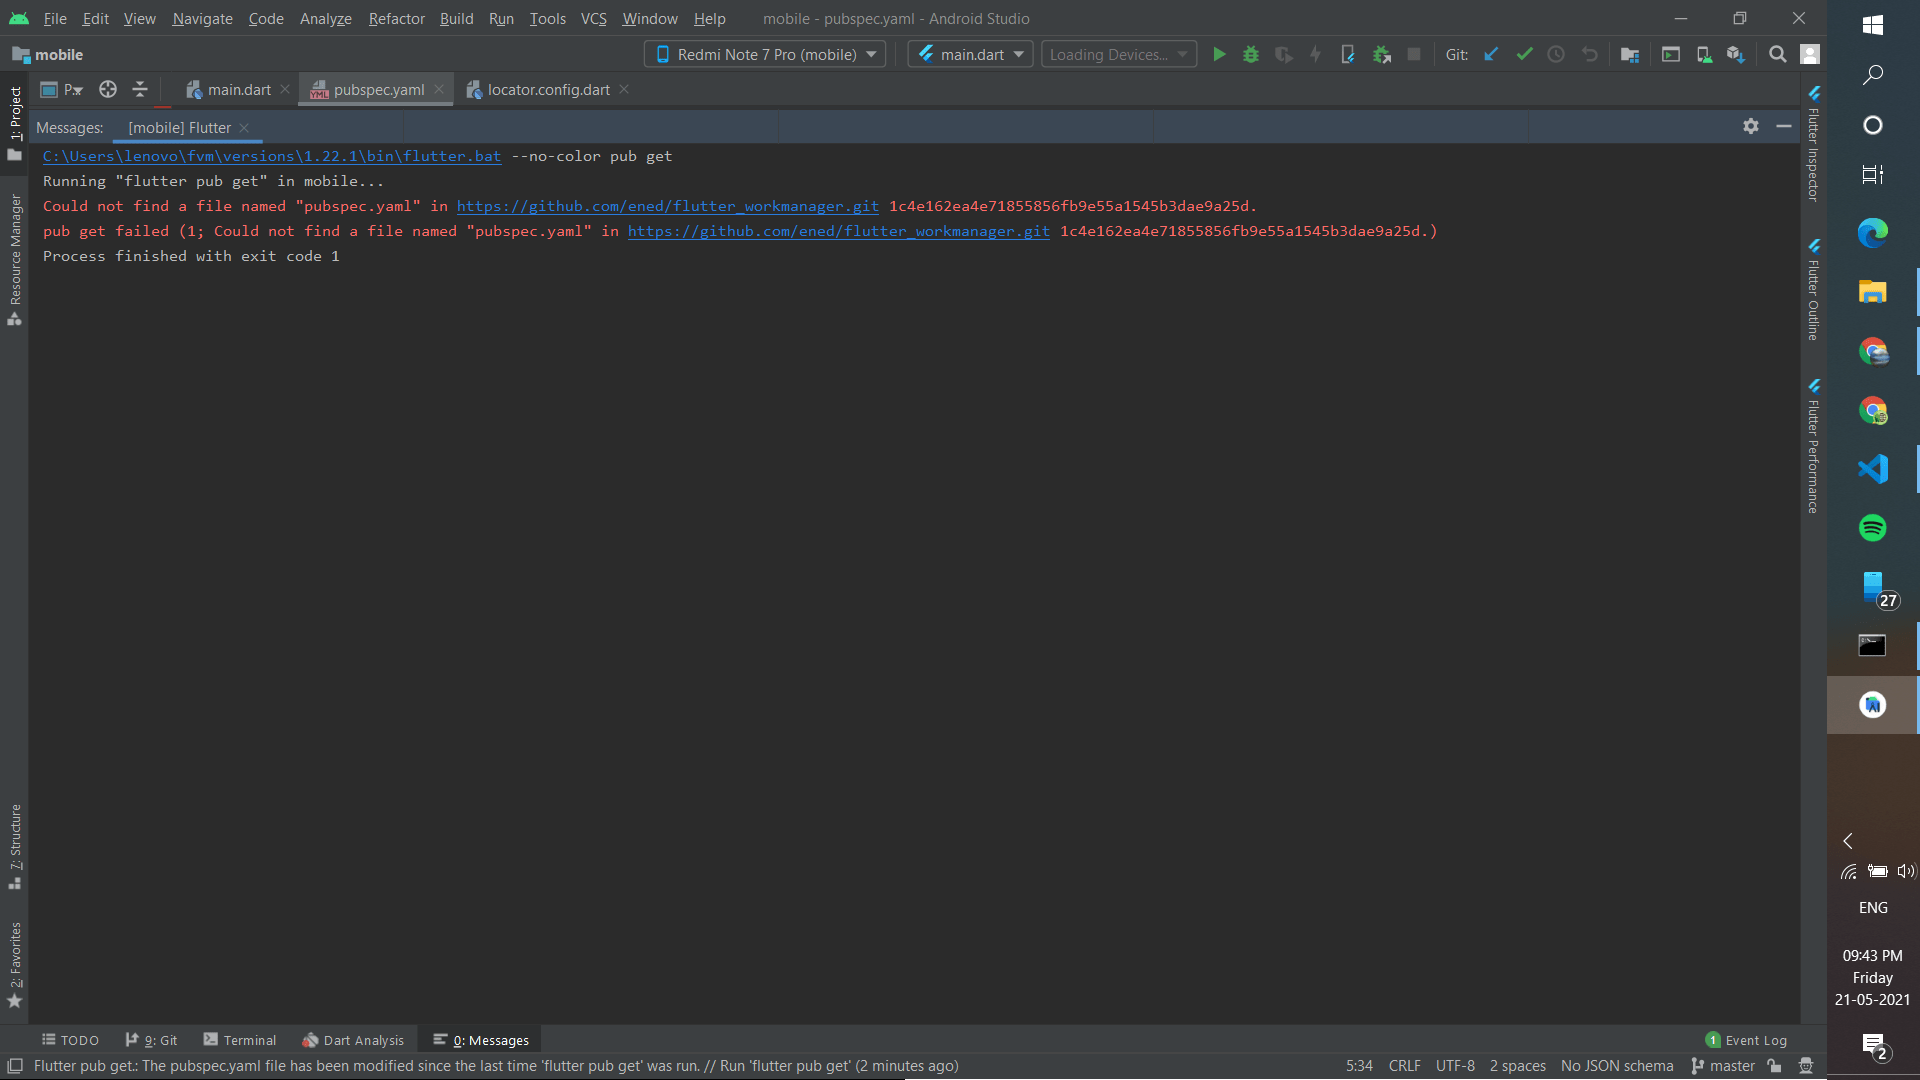Switch to locator.config.dart tab
The width and height of the screenshot is (1920, 1080).
click(x=548, y=90)
